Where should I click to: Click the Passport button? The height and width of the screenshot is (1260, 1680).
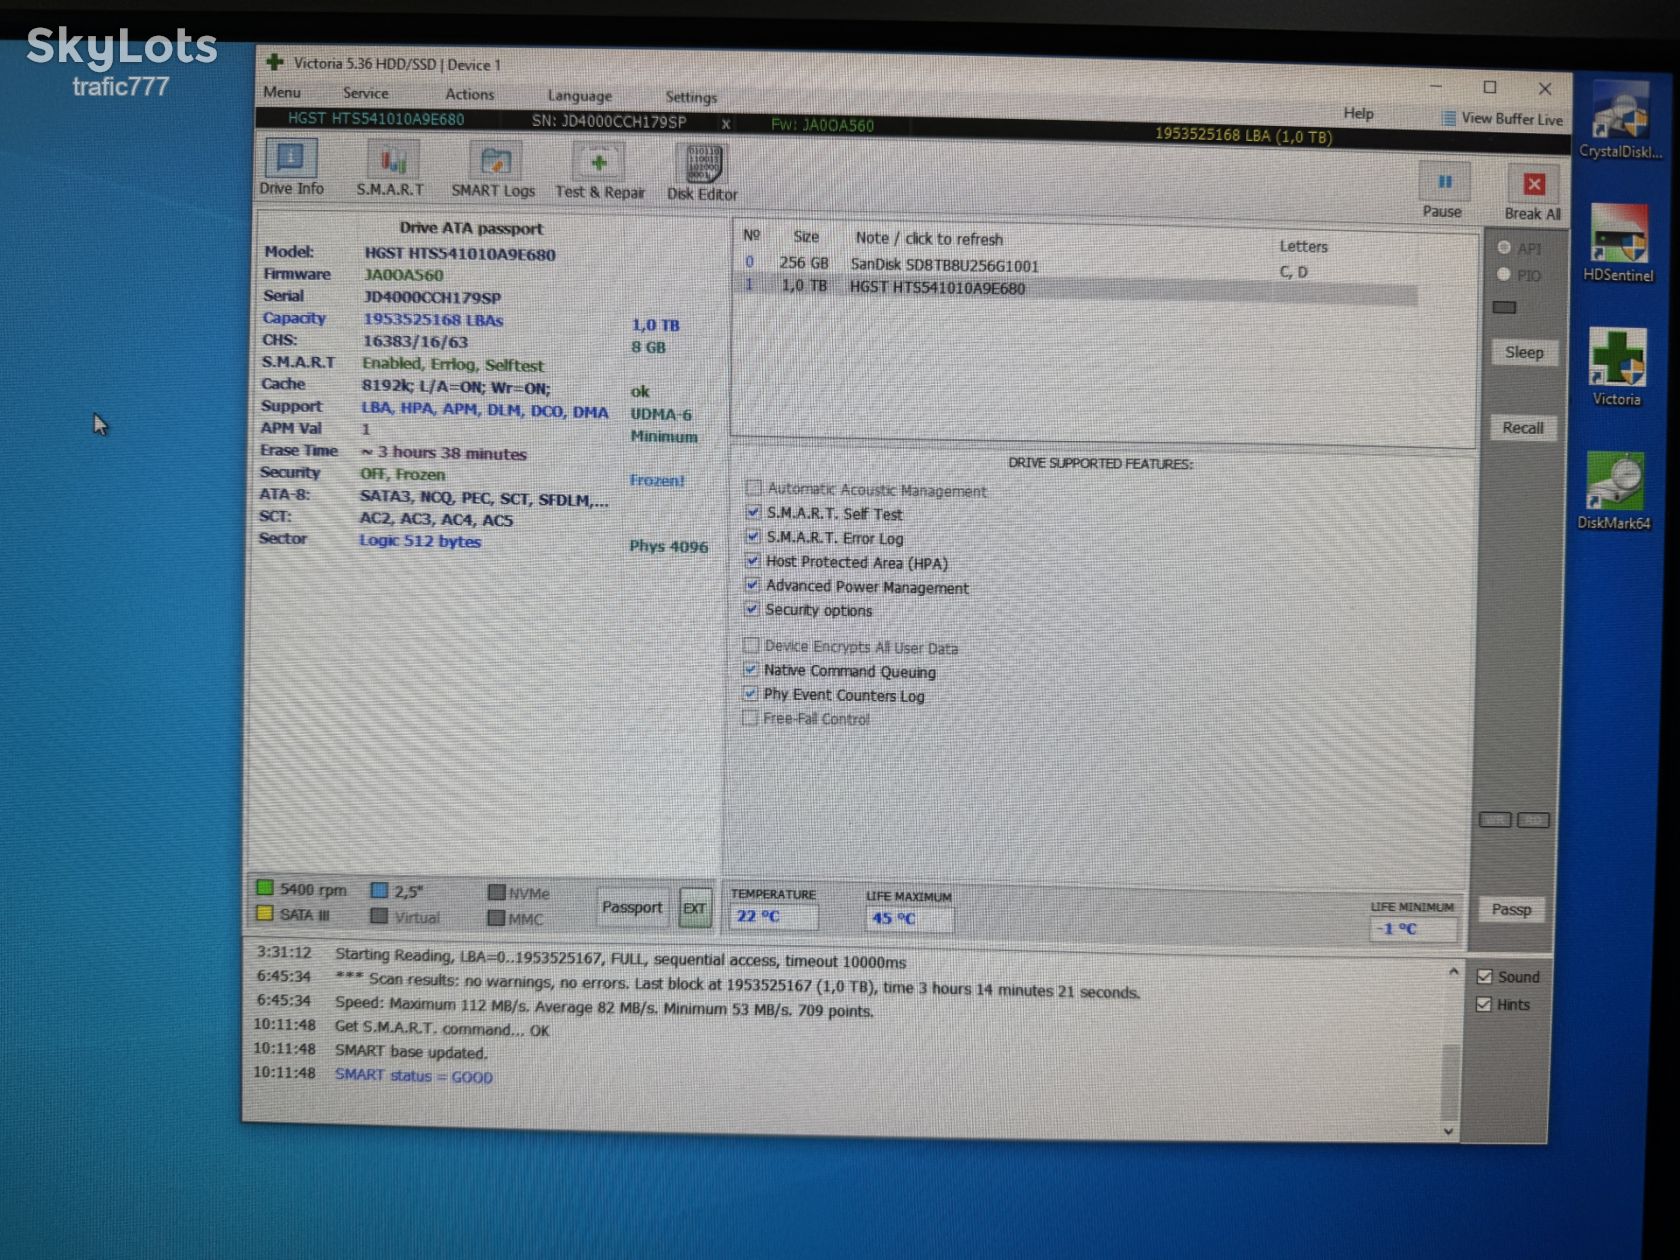tap(632, 907)
